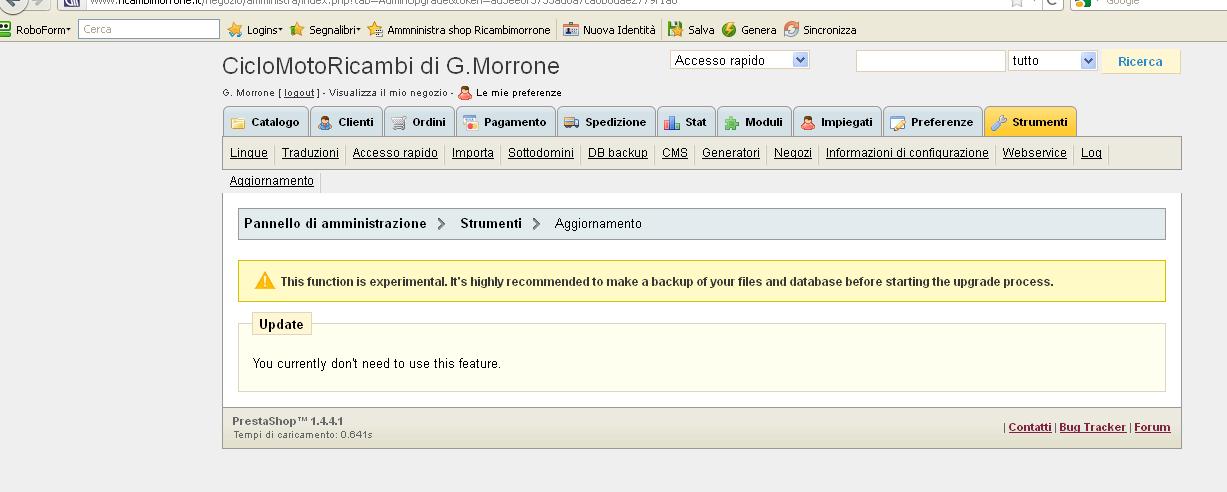Open Visualizza il mio negozio link

tap(387, 93)
